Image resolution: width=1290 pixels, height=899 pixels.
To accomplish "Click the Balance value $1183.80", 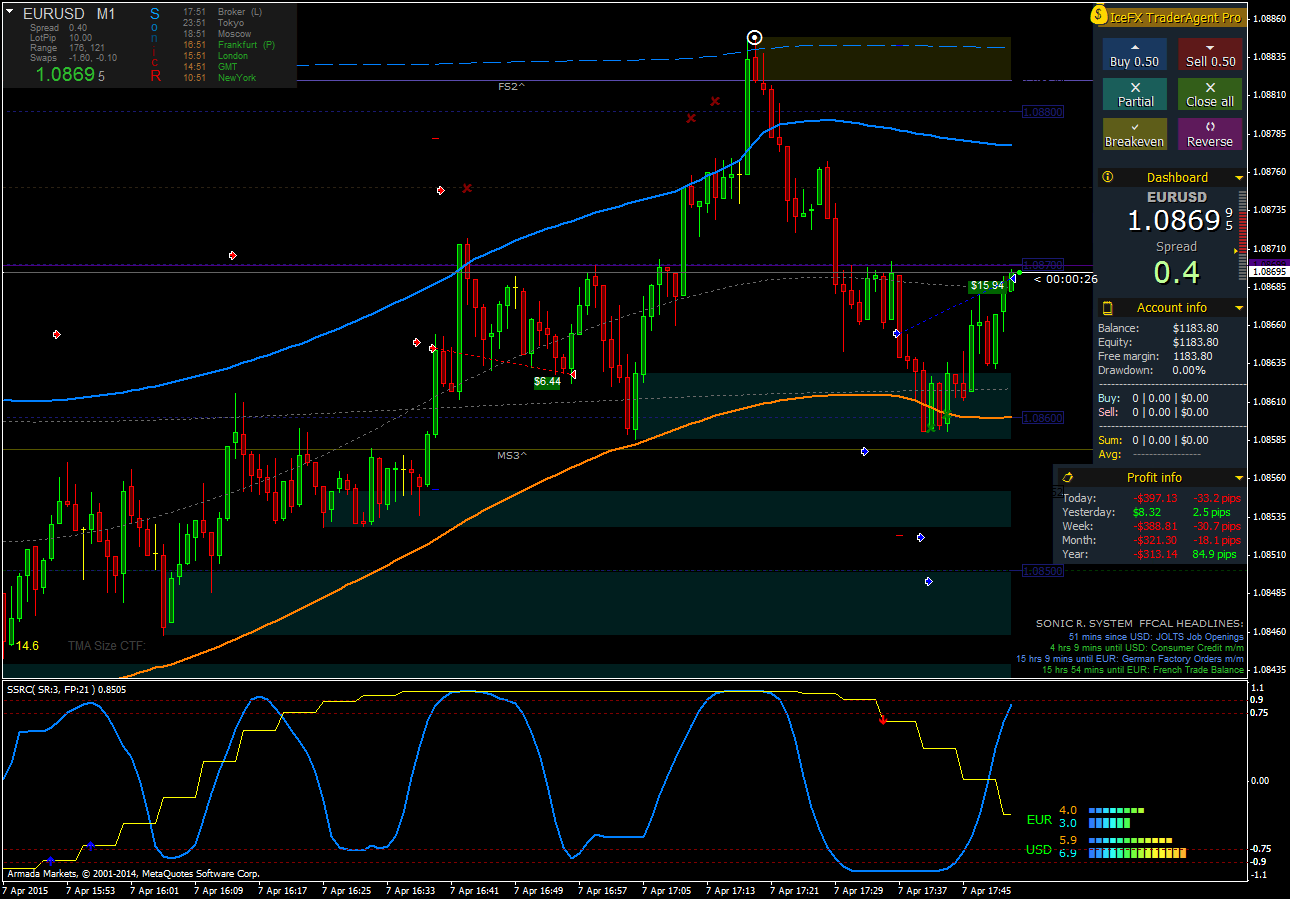I will (x=1195, y=328).
